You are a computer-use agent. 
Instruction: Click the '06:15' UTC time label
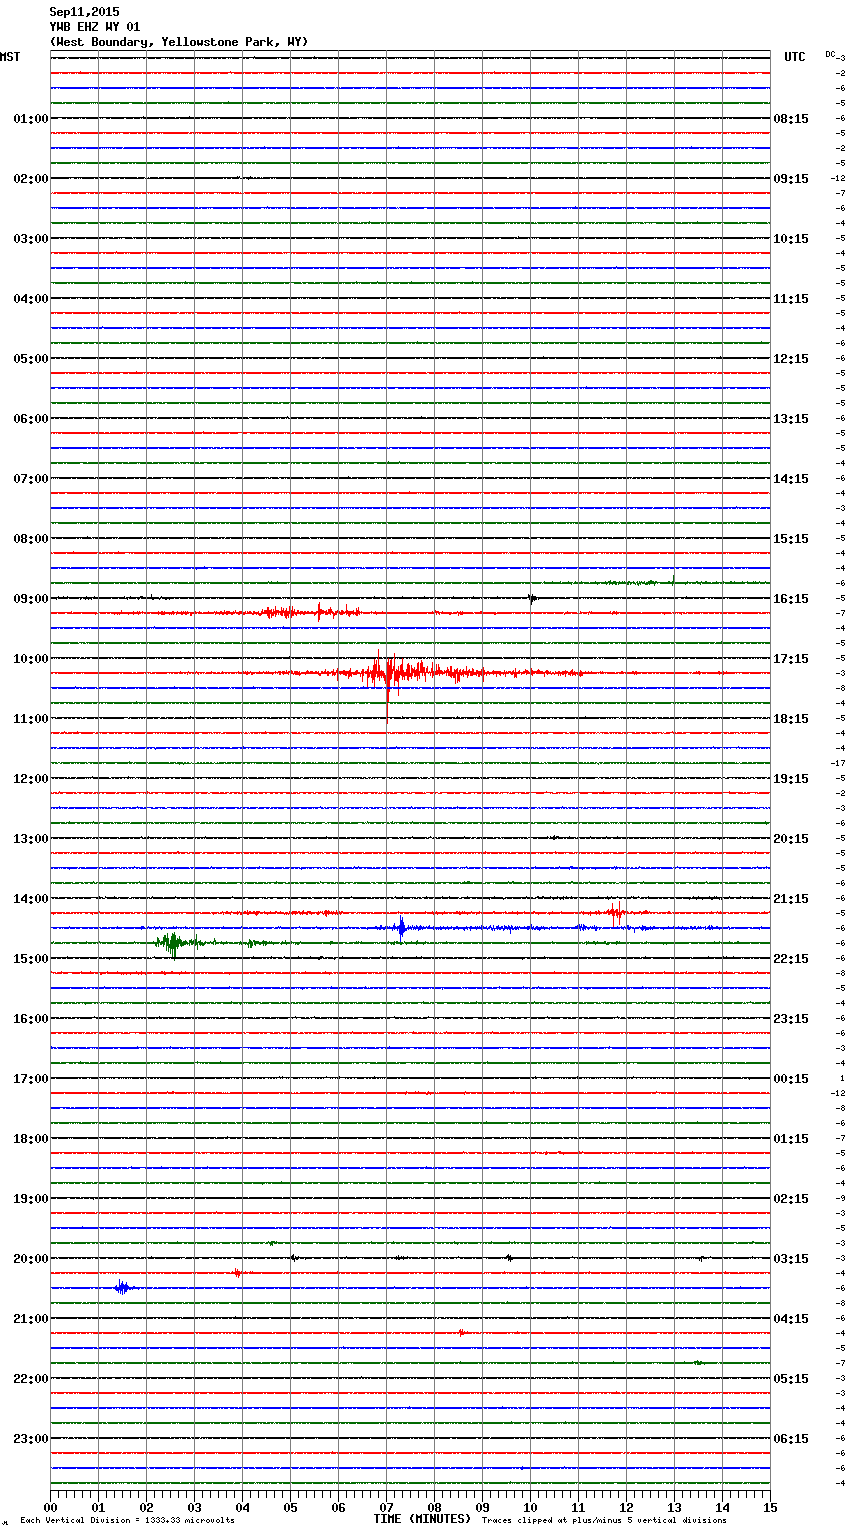click(x=791, y=1439)
